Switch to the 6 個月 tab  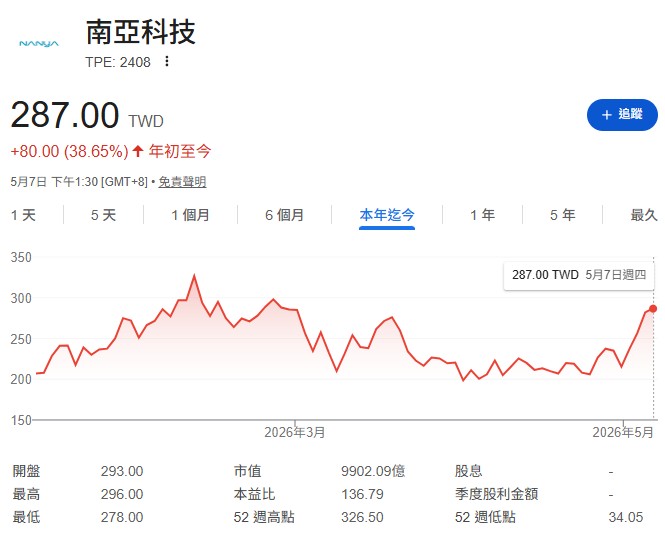(285, 215)
